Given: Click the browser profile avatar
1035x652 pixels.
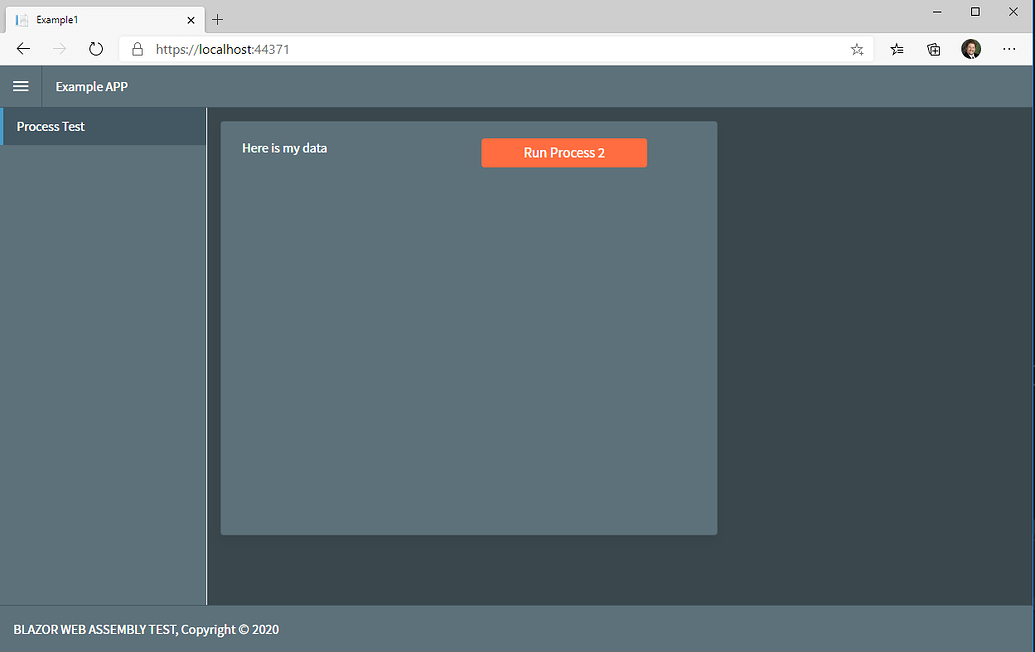Looking at the screenshot, I should click(x=971, y=48).
